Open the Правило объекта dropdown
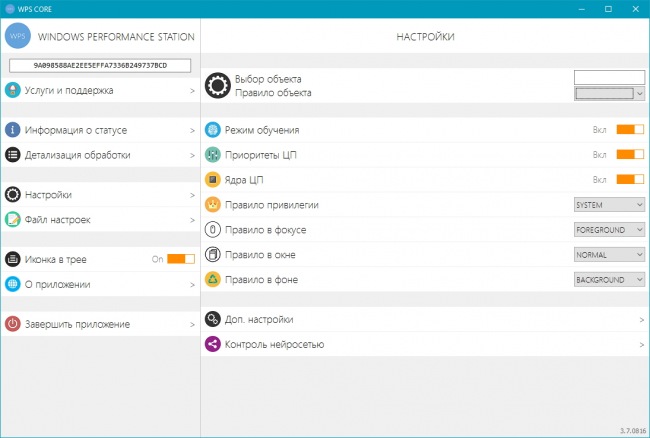Image resolution: width=650 pixels, height=438 pixels. click(x=609, y=93)
